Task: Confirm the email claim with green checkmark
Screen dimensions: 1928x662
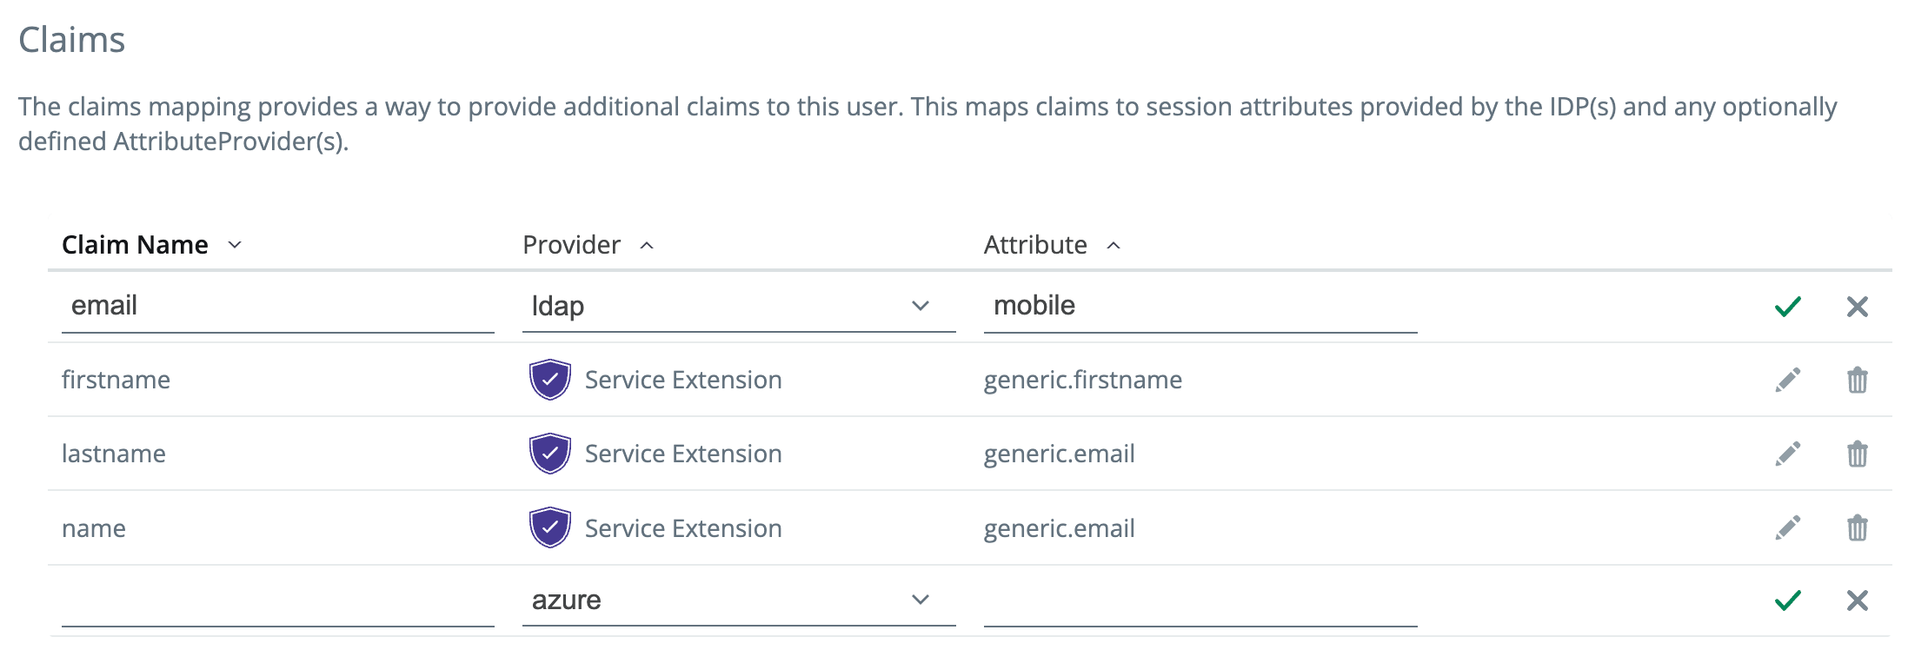Action: tap(1787, 307)
